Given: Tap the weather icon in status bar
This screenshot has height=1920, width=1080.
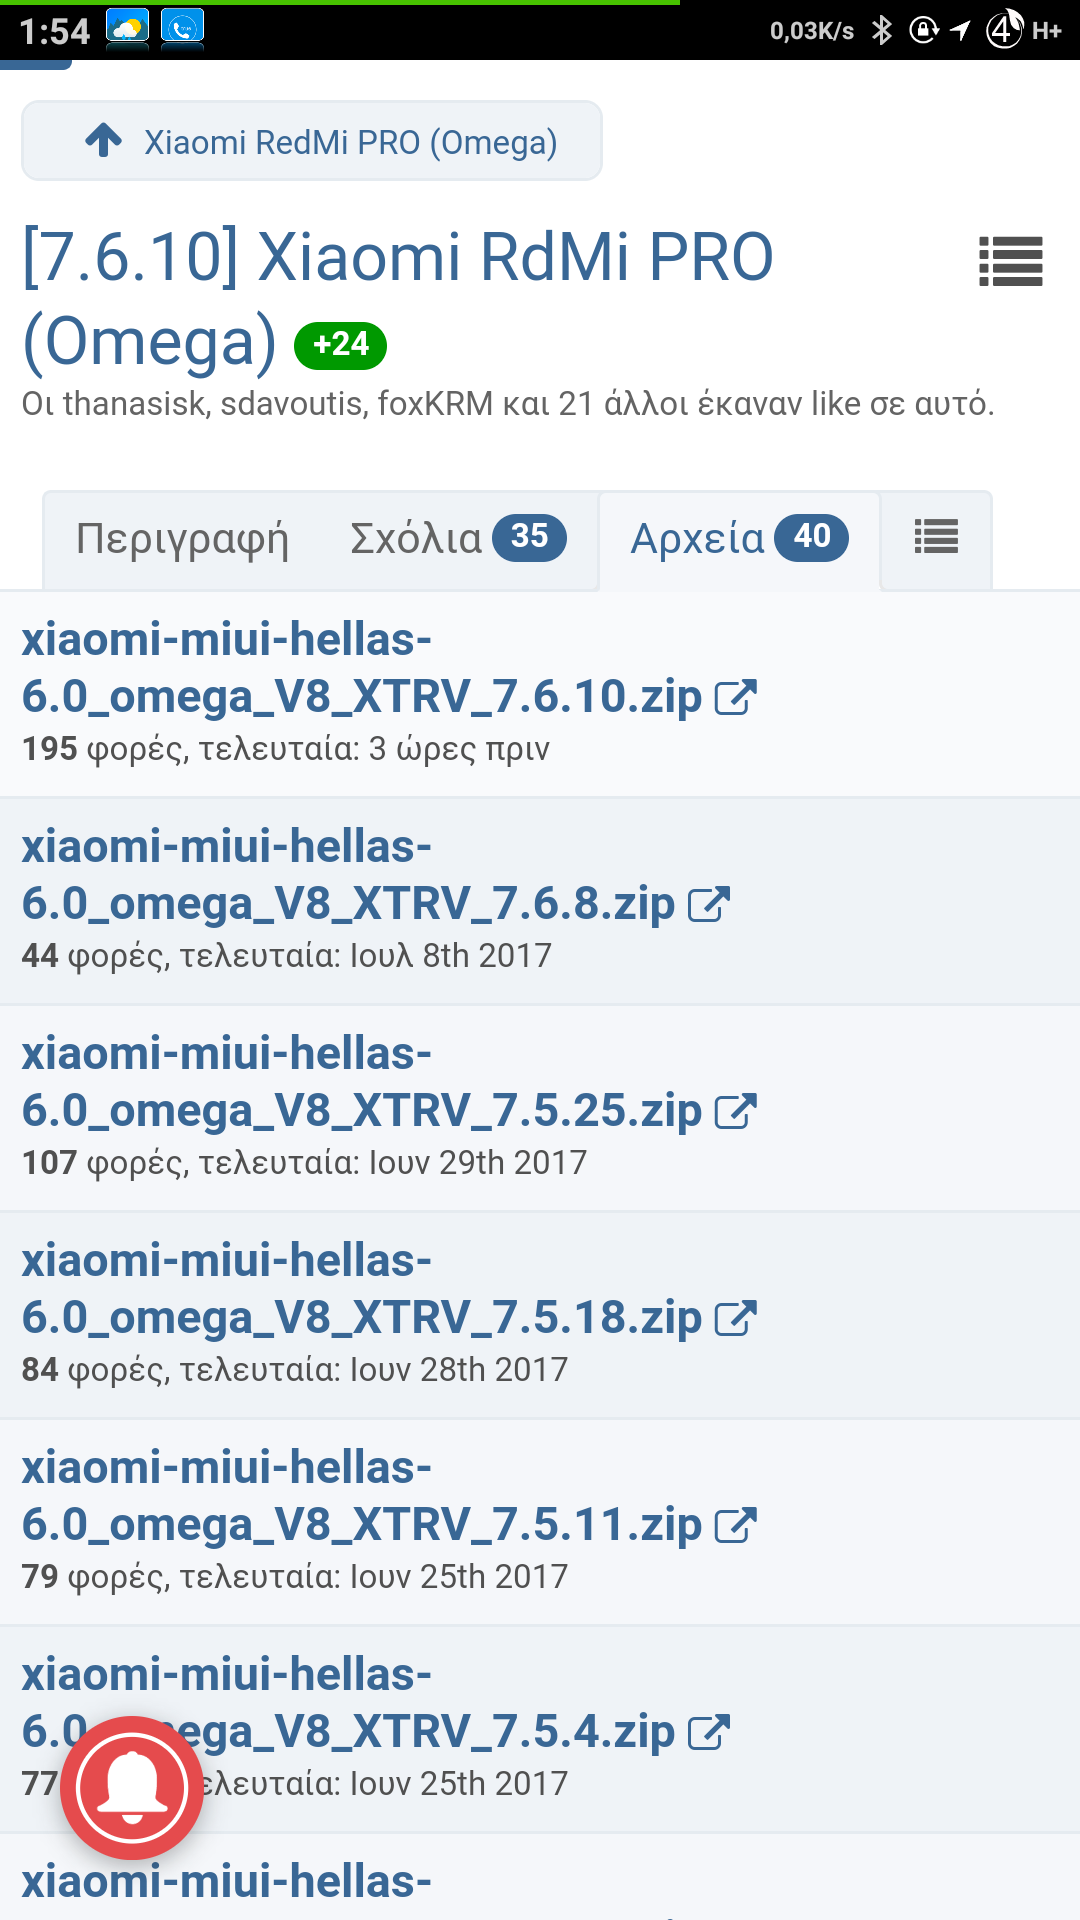Looking at the screenshot, I should [x=128, y=28].
